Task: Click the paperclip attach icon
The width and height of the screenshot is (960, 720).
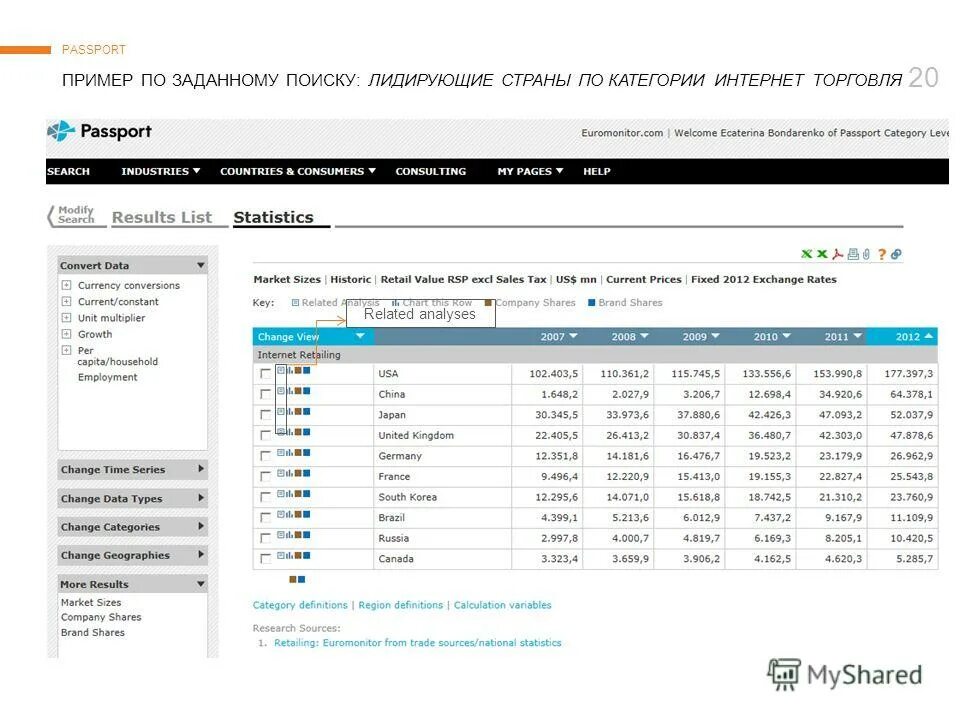Action: (866, 254)
